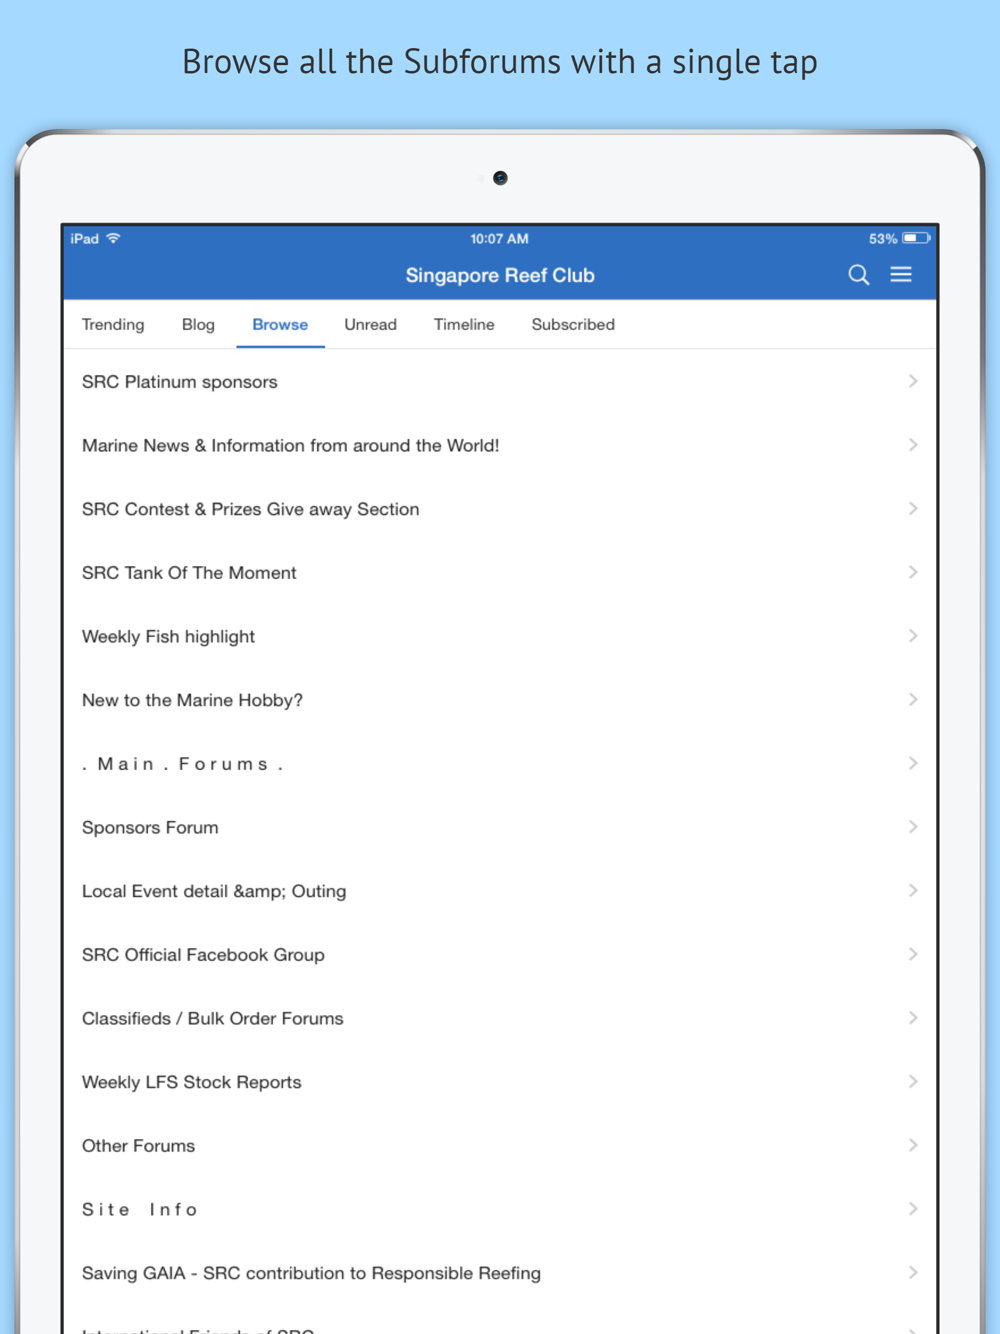This screenshot has height=1334, width=1000.
Task: Expand chevron for Local Event detail row
Action: (913, 891)
